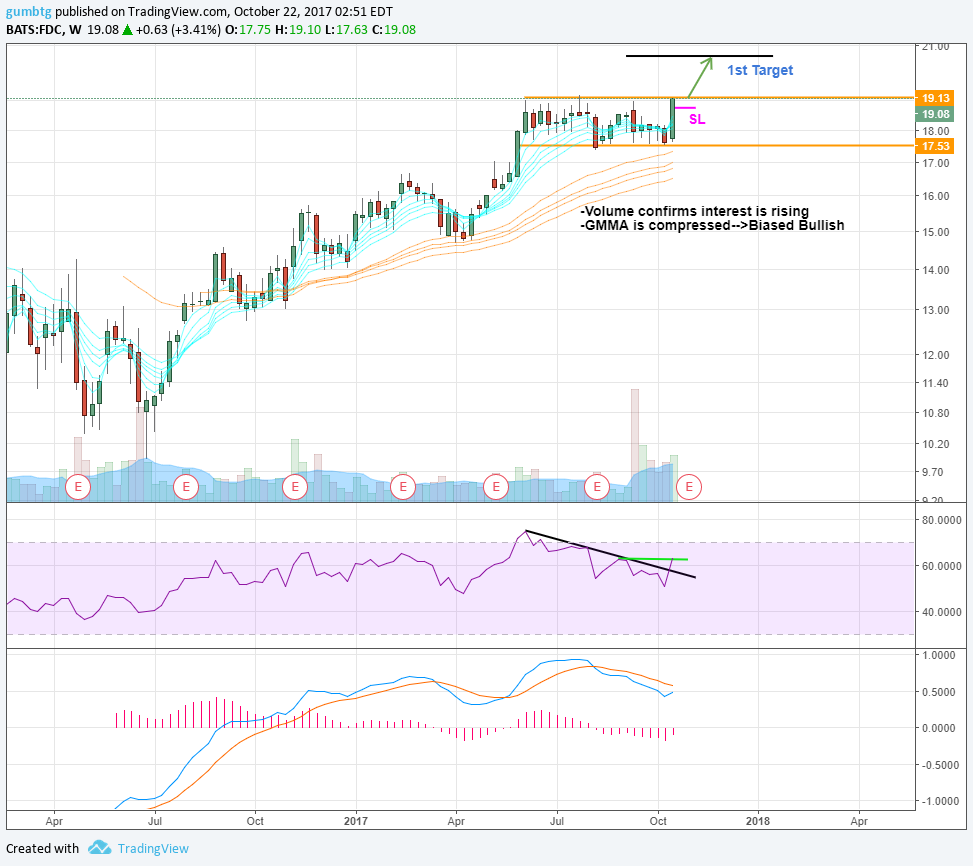The image size is (973, 866).
Task: Click the earnings marker near July 2016
Action: pos(186,487)
